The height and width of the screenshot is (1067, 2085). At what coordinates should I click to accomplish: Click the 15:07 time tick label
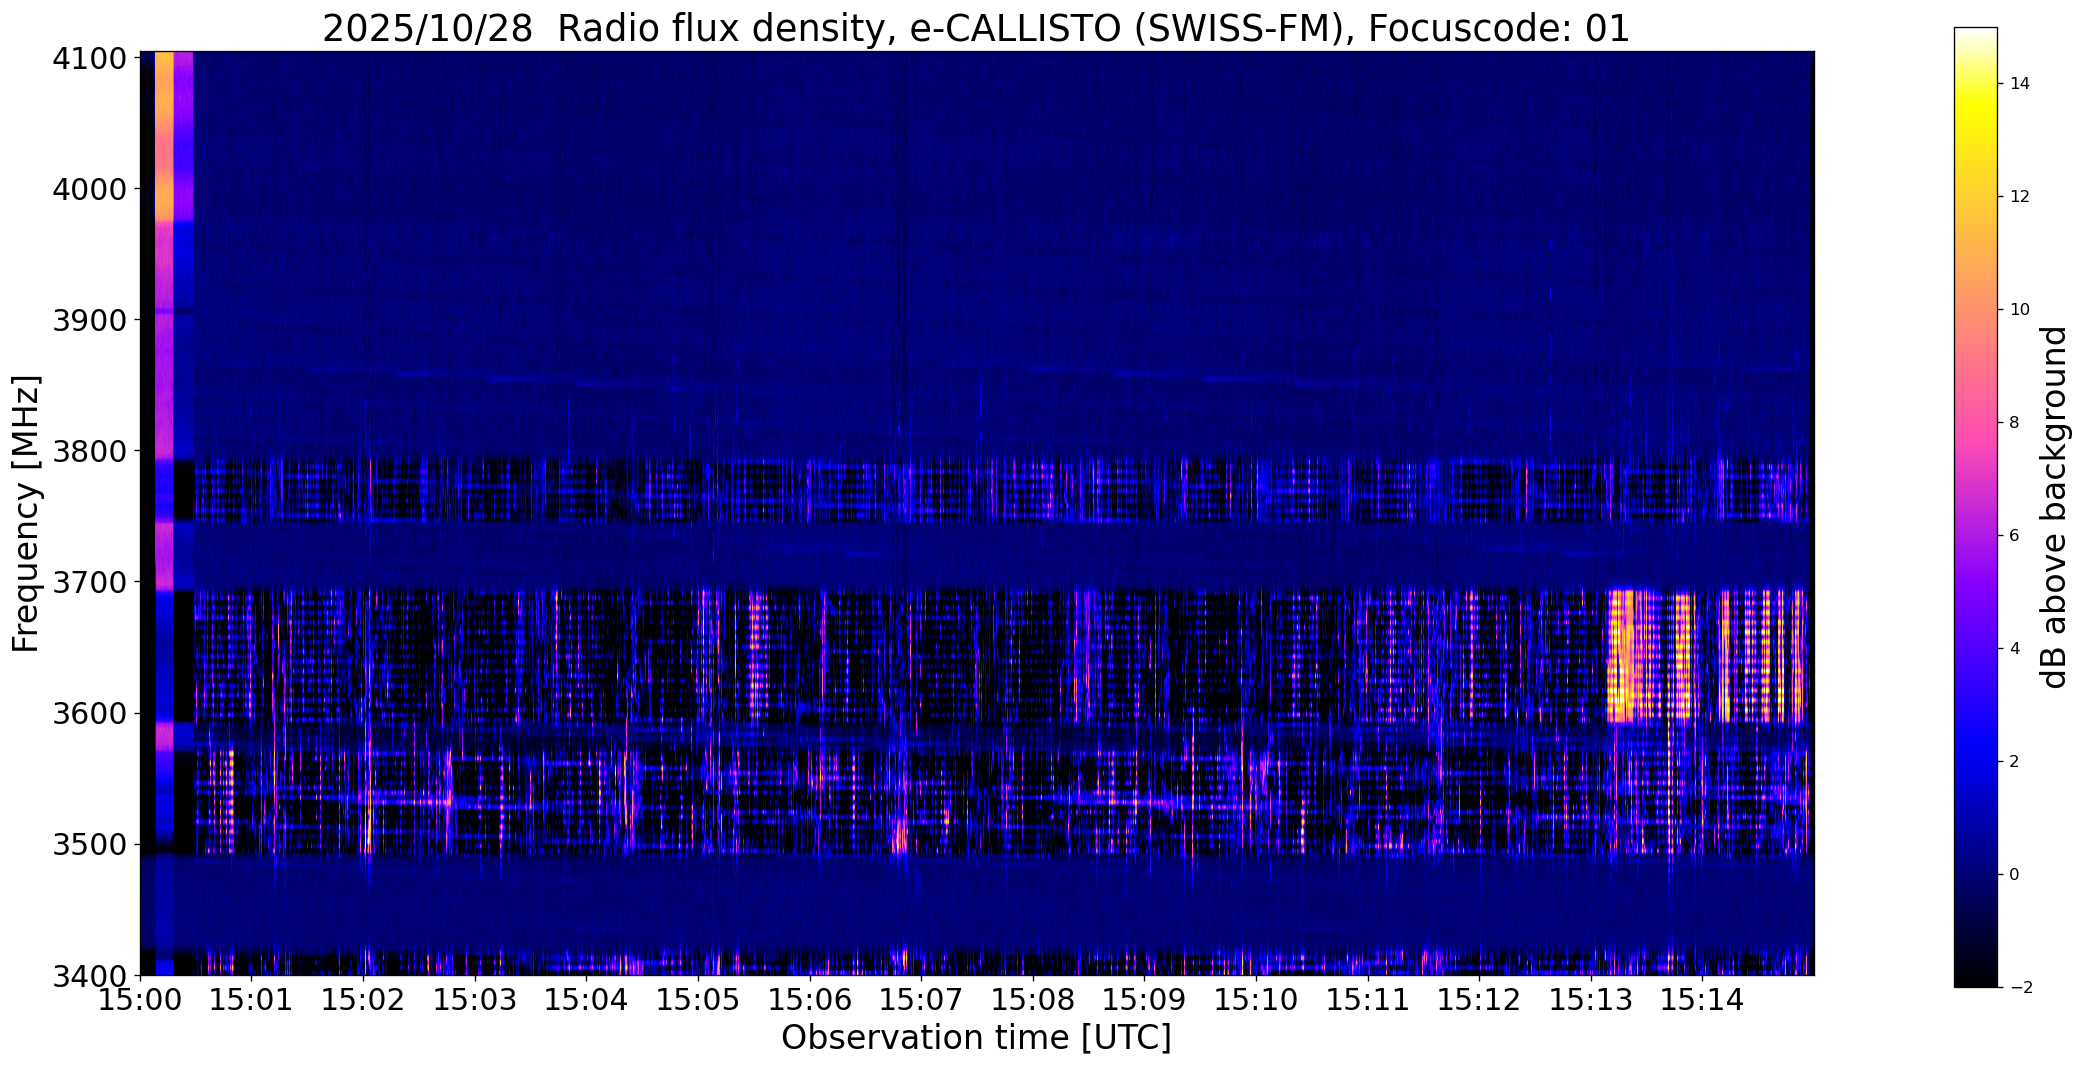(x=922, y=999)
